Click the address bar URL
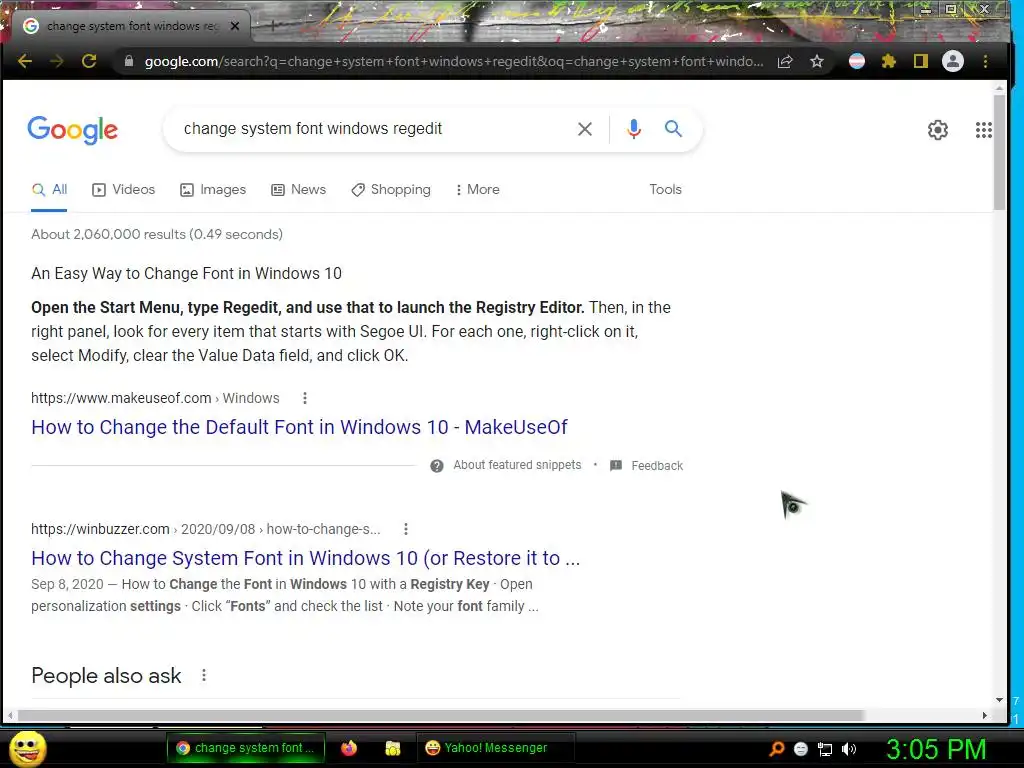Screen dimensions: 1024x768 454,61
